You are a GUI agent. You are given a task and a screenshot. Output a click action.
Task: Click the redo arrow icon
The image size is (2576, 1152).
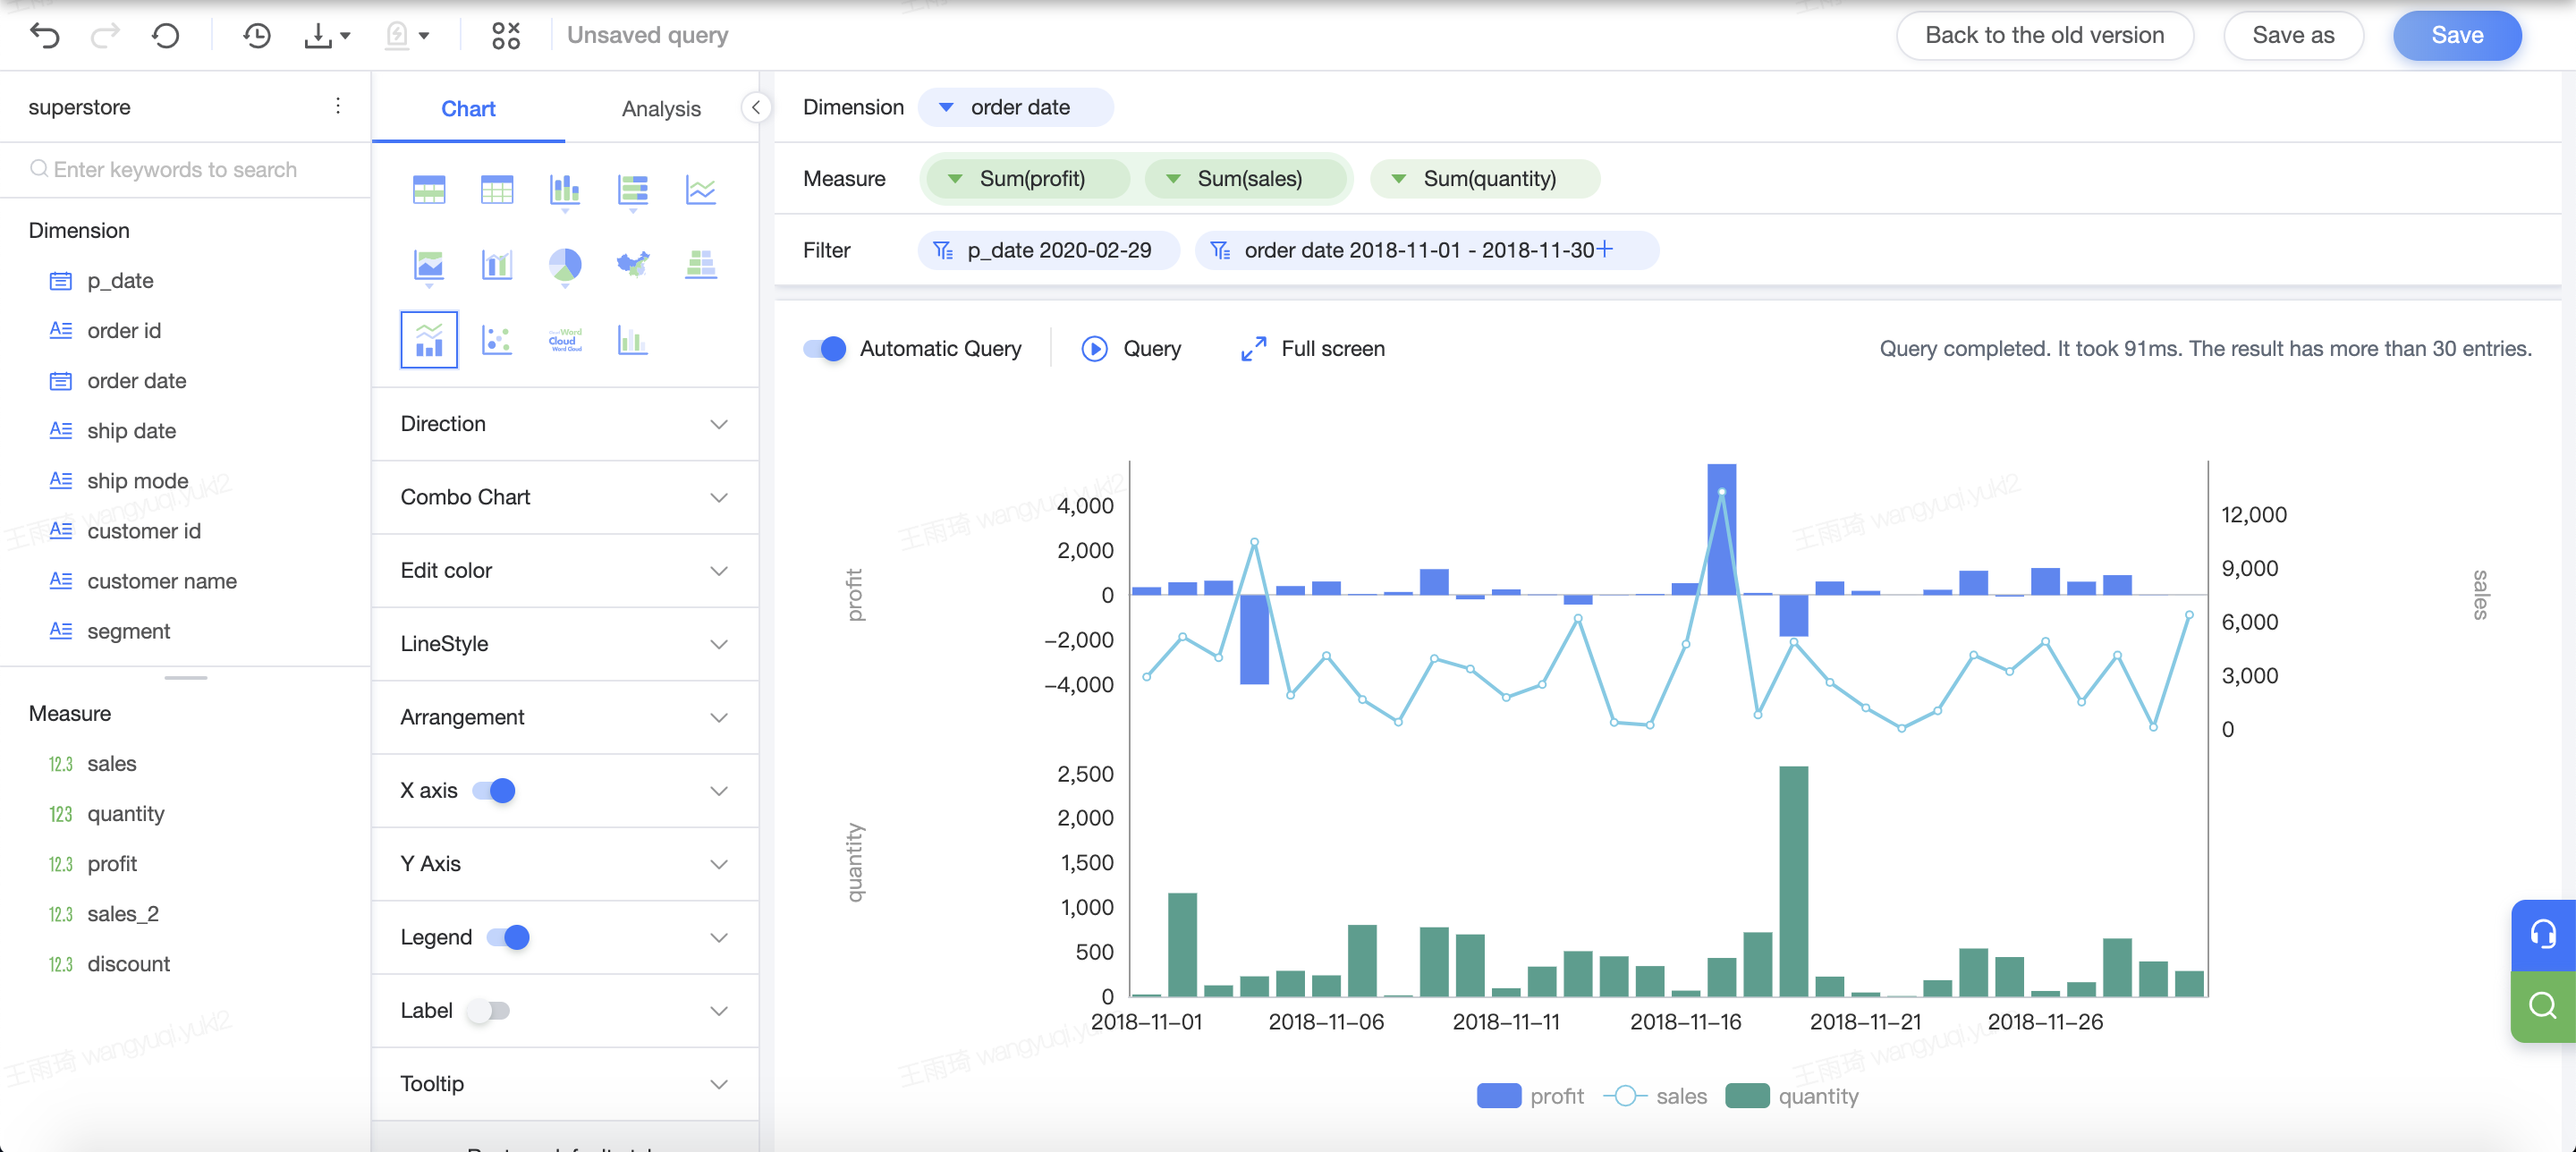tap(105, 36)
